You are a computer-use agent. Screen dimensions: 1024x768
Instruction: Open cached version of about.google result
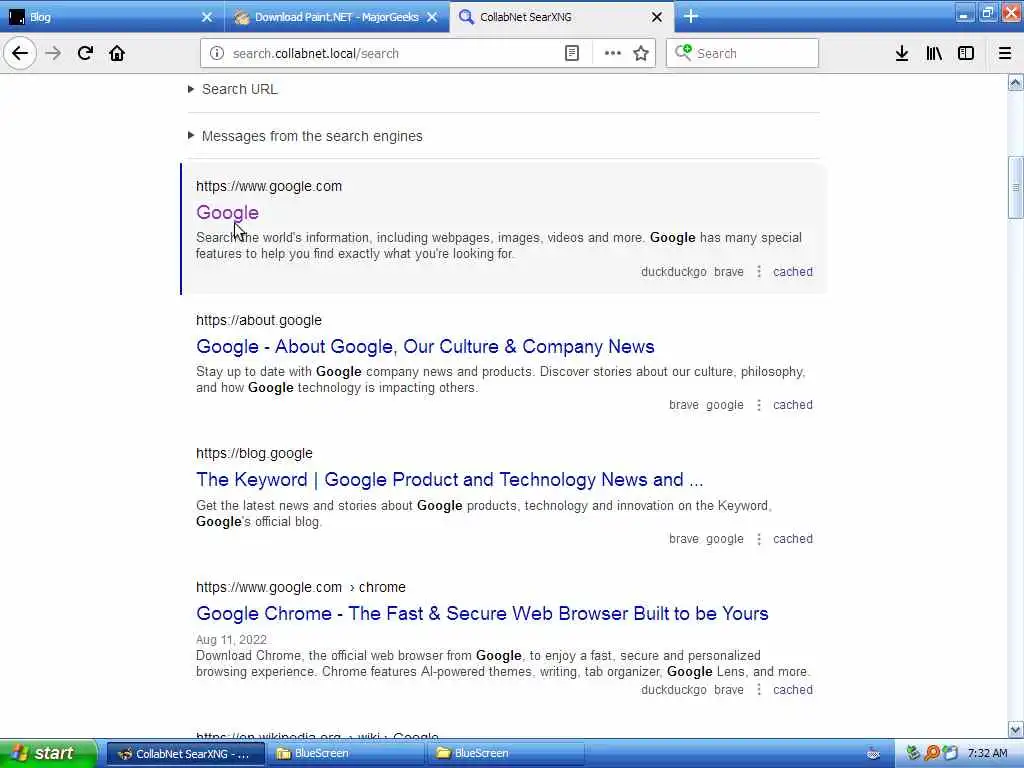[793, 405]
